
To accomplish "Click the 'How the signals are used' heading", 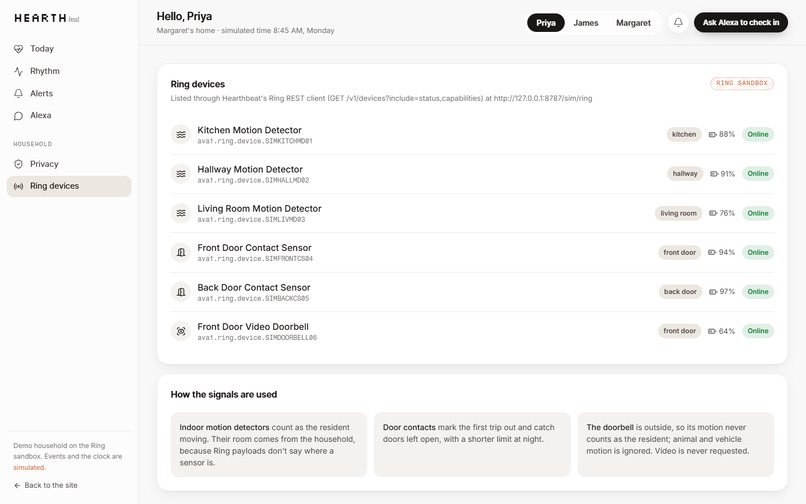I will point(224,394).
